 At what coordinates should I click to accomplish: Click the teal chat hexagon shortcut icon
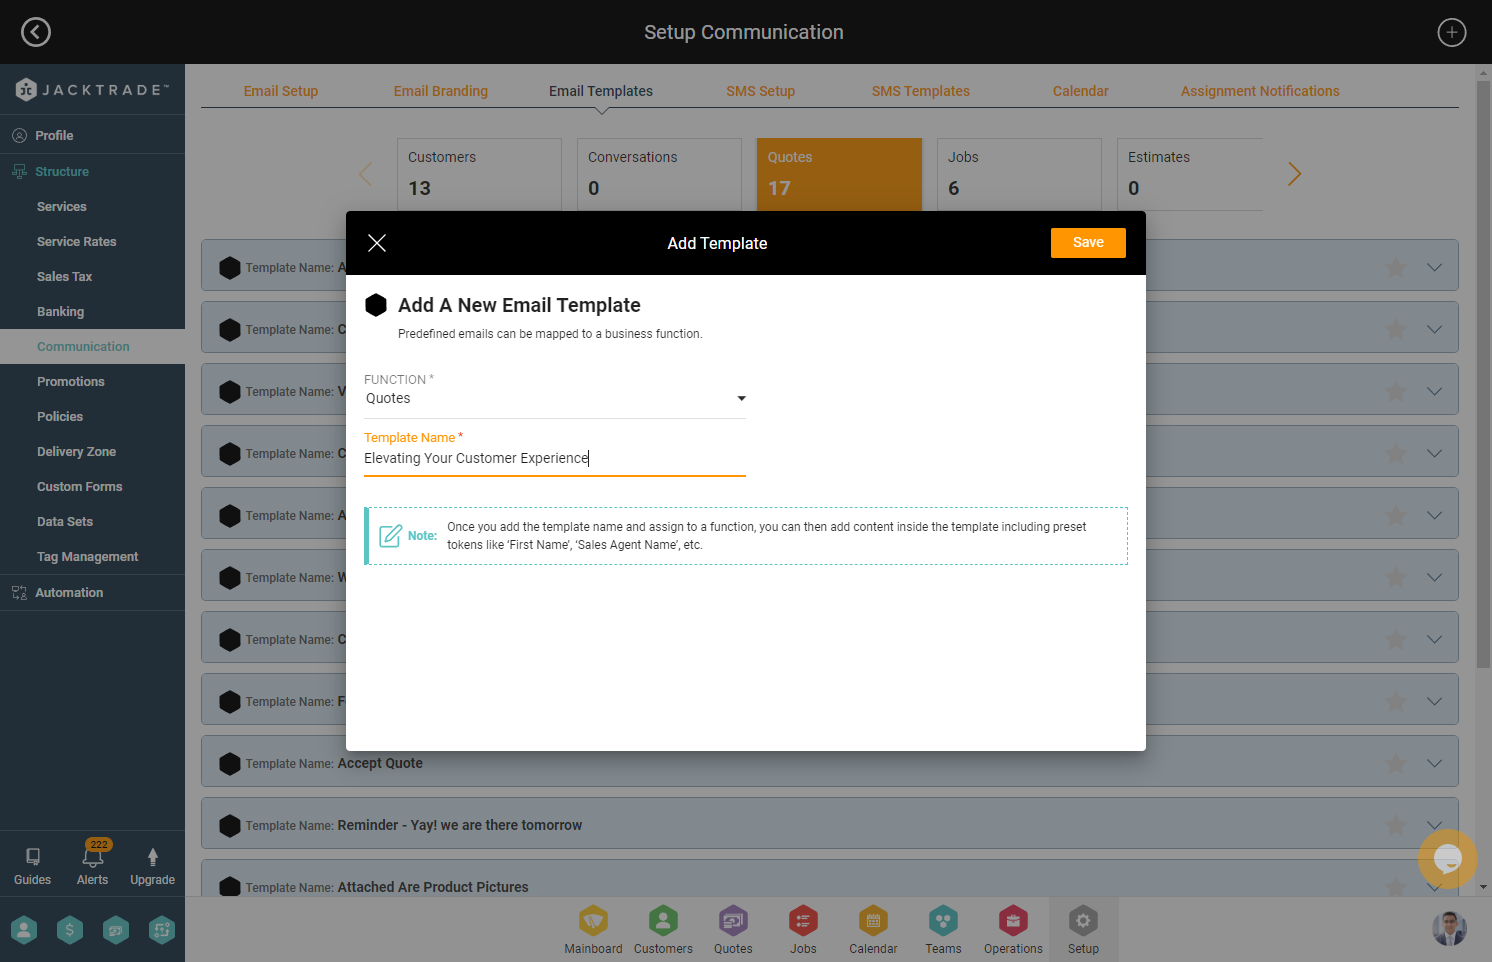116,931
